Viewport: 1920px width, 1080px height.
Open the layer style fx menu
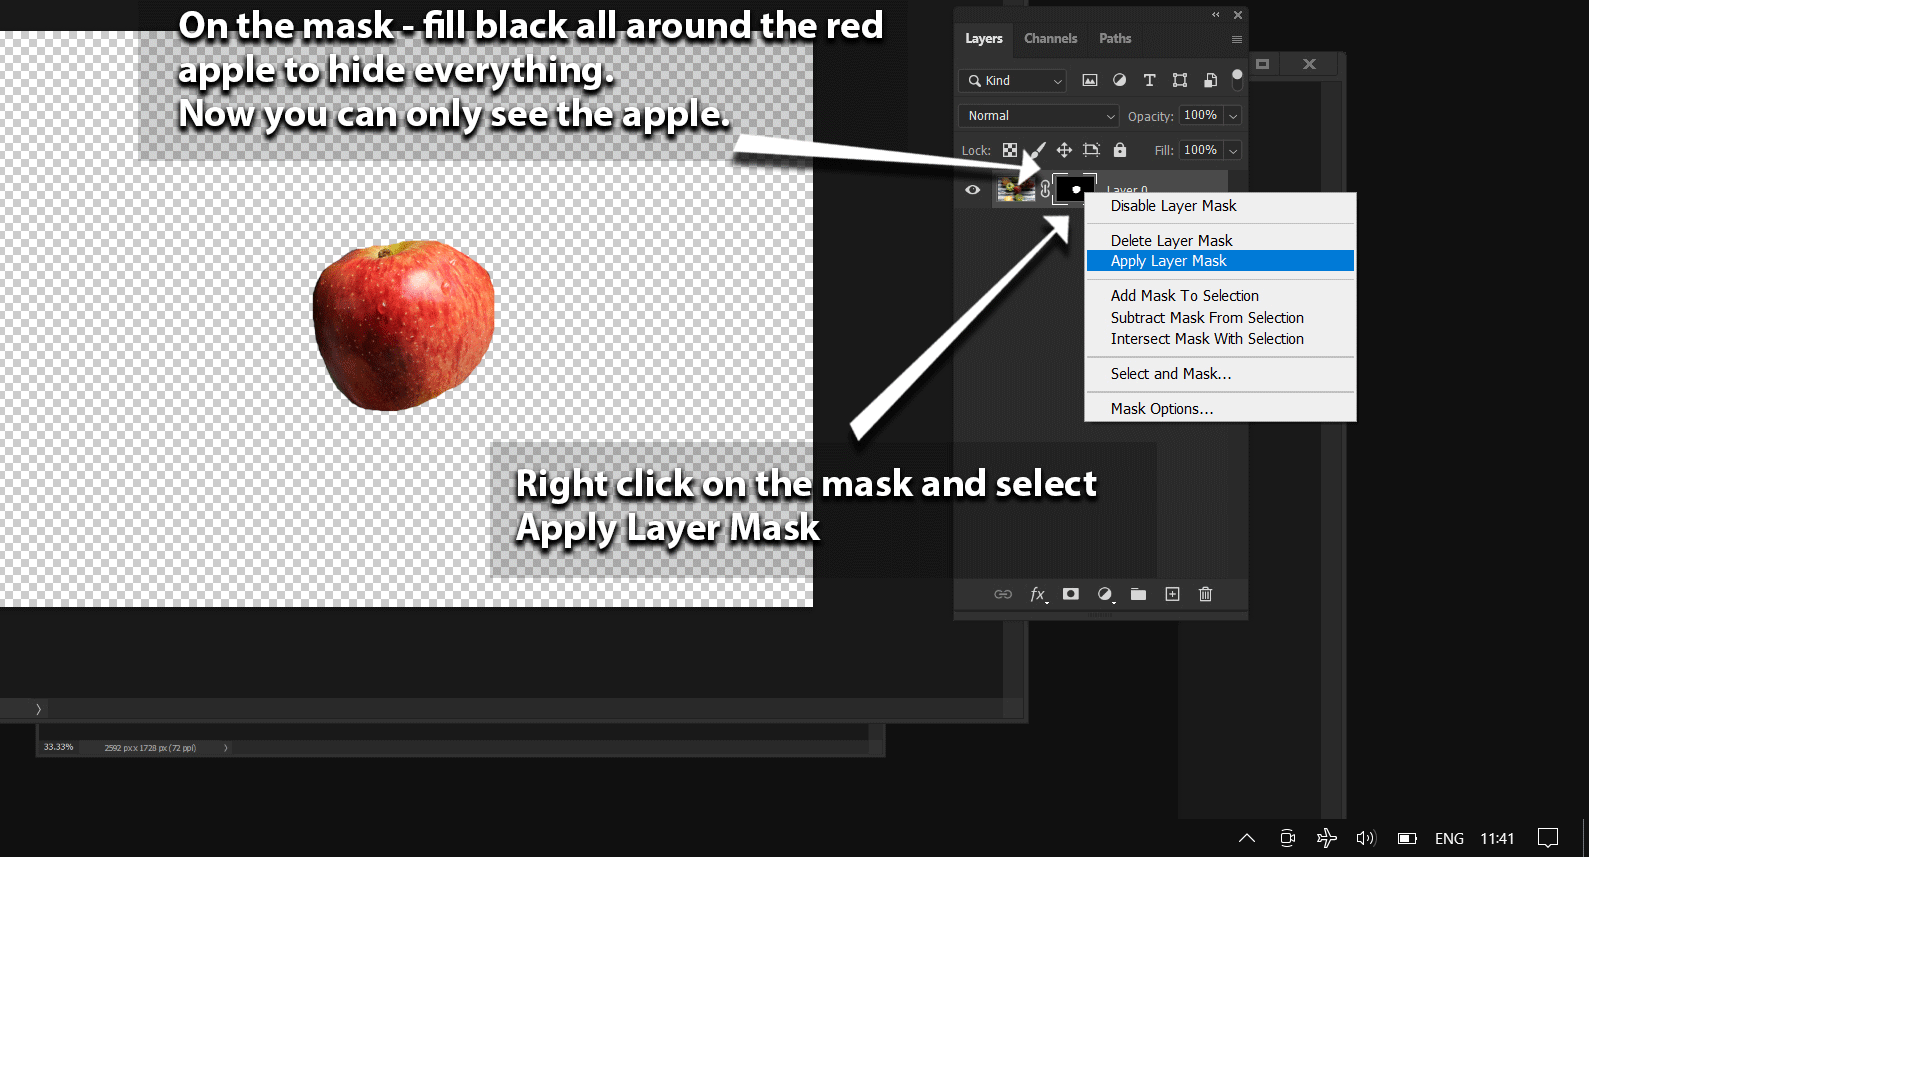[1038, 594]
